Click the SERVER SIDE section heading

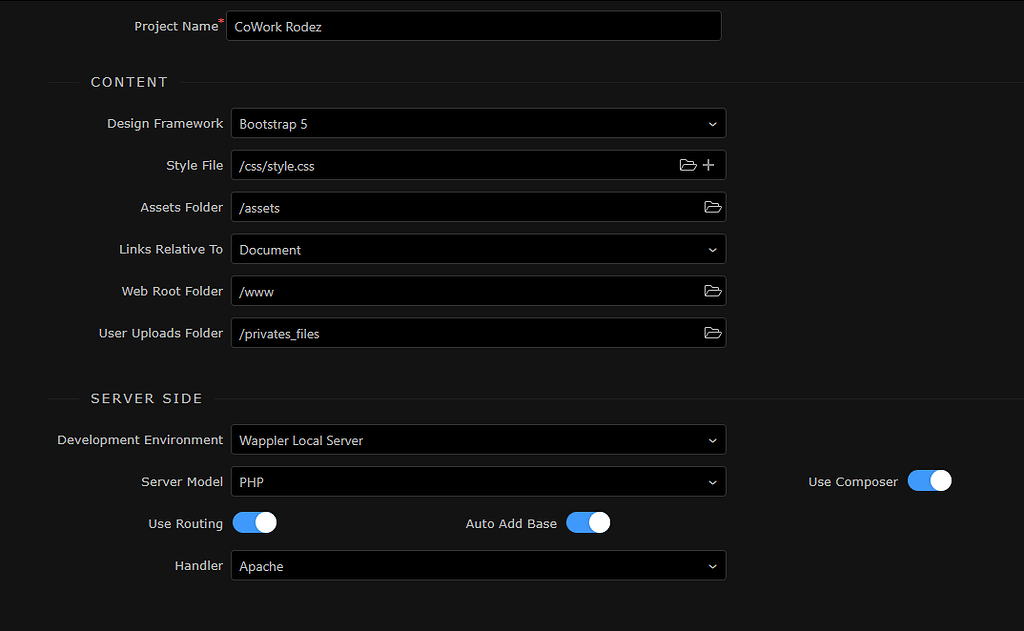coord(146,398)
